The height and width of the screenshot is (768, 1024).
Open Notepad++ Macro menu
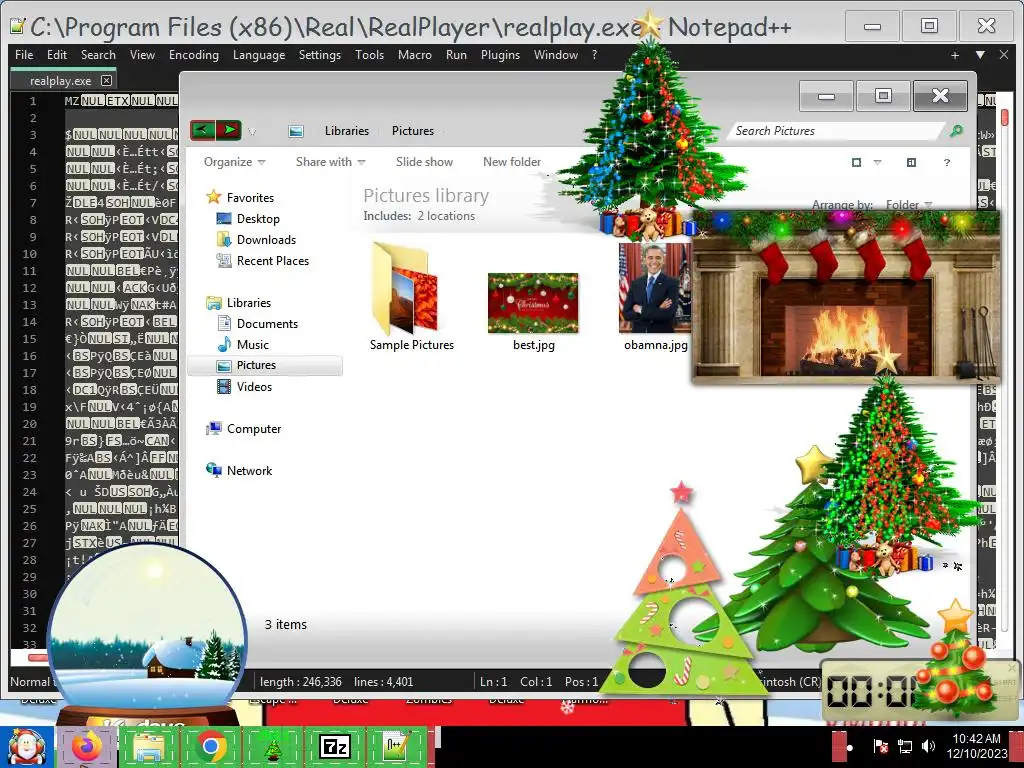point(415,55)
